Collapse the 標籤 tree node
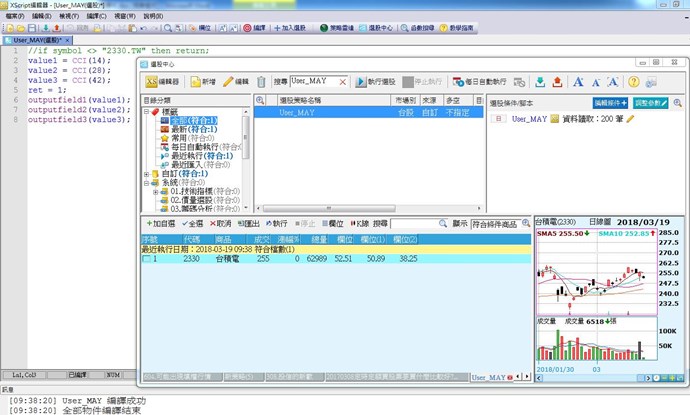Viewport: 690px width, 415px height. tap(147, 111)
